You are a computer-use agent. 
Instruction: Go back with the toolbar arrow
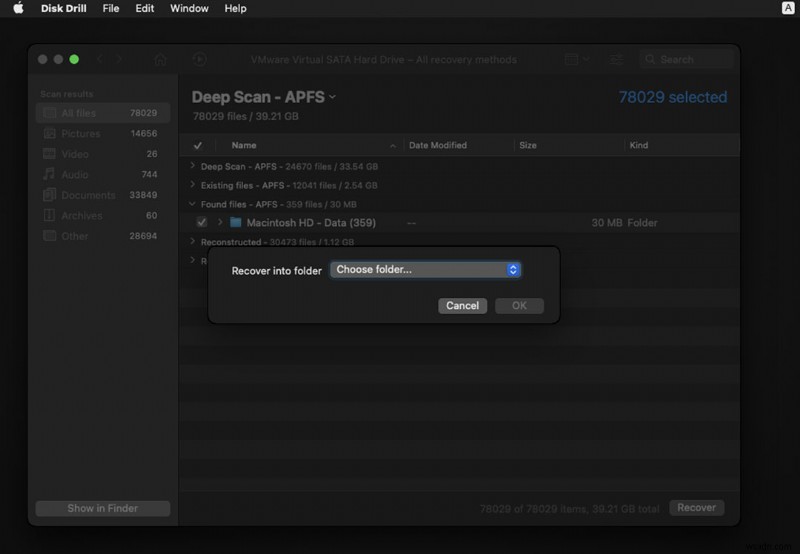99,59
